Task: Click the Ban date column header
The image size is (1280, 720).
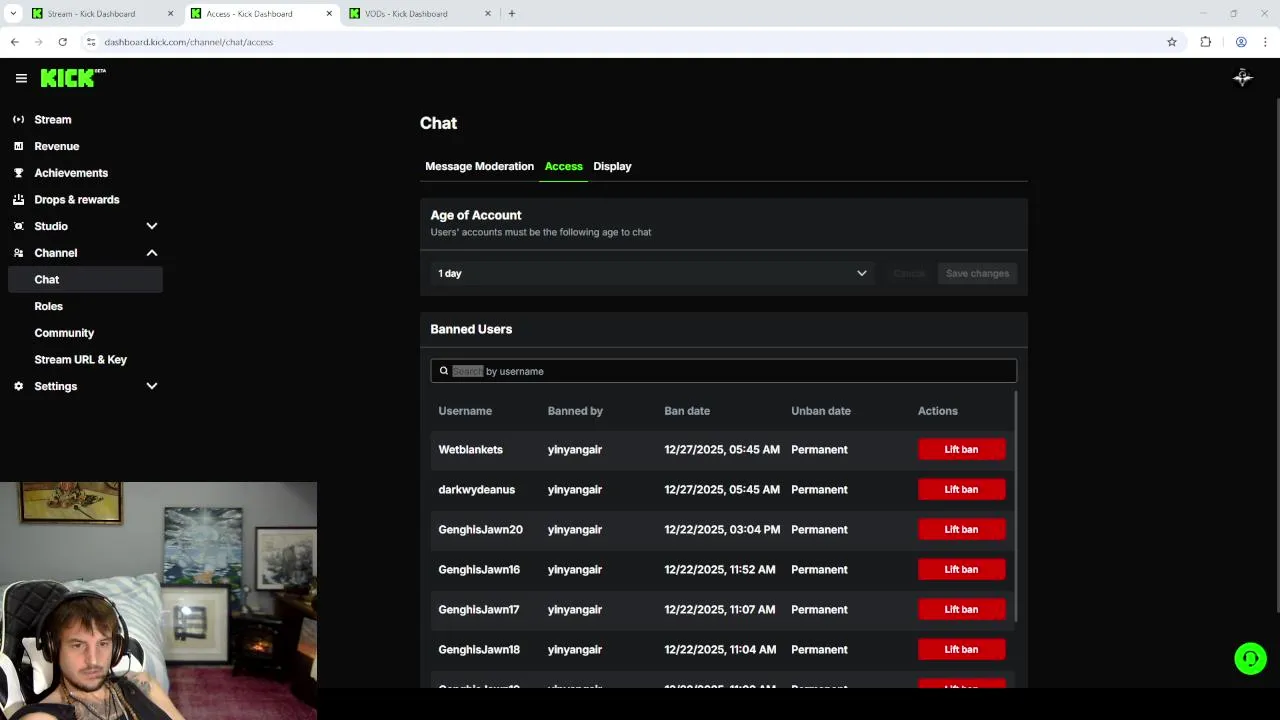Action: coord(687,411)
